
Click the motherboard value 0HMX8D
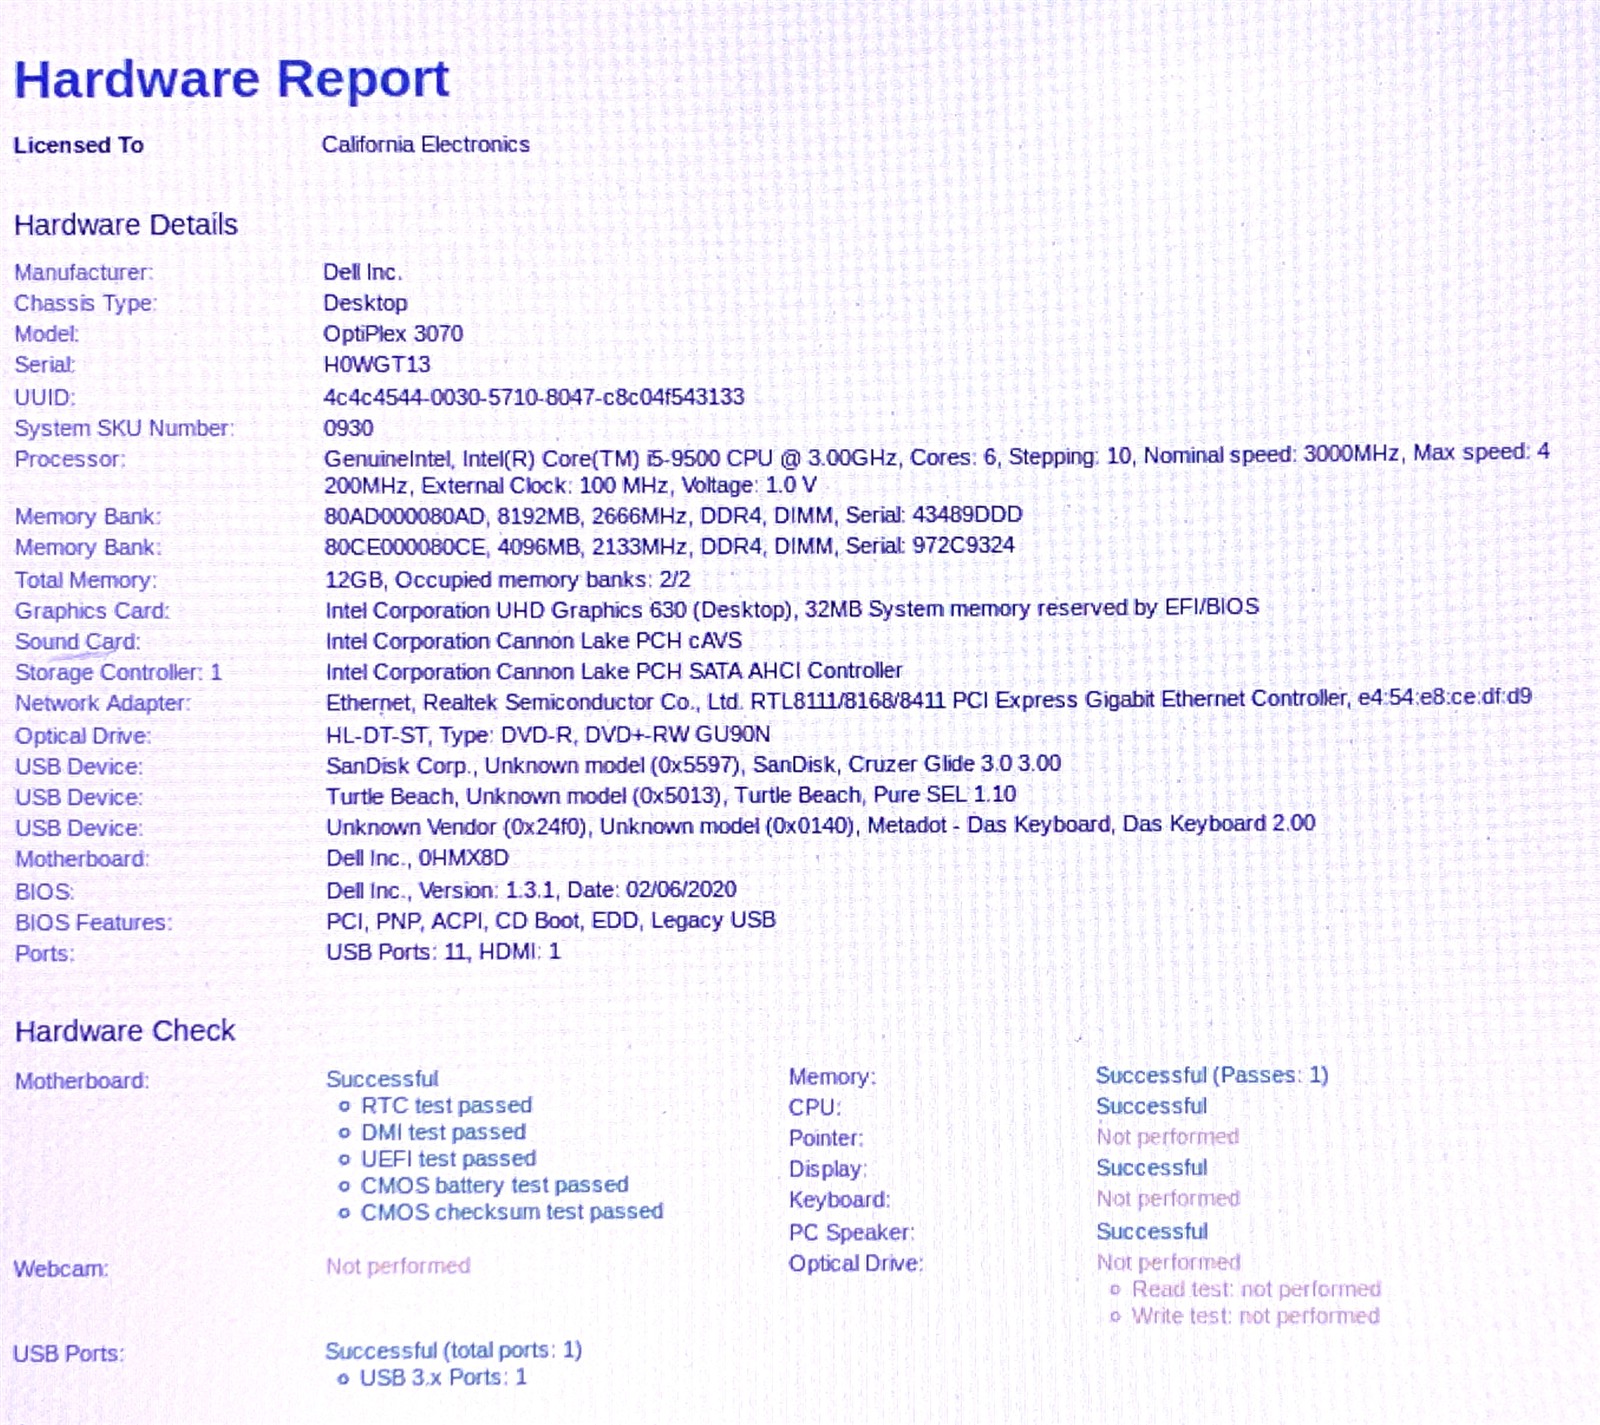[418, 858]
